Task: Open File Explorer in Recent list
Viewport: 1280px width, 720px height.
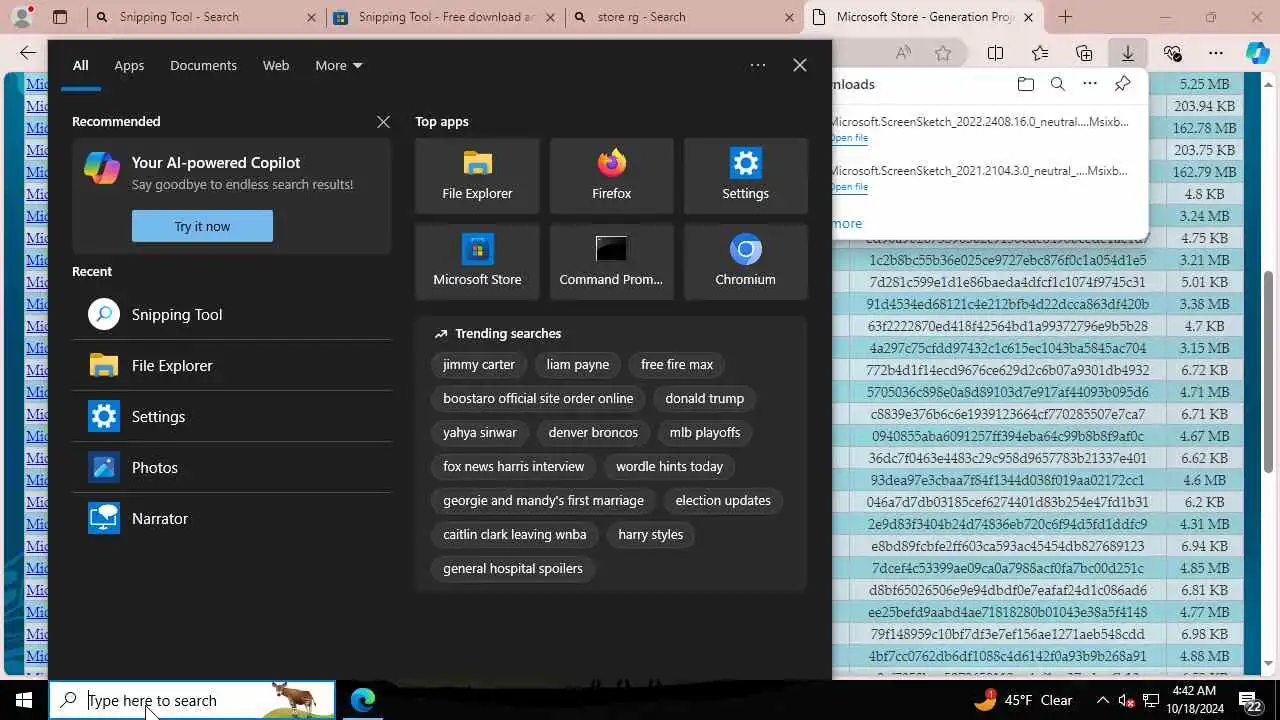Action: tap(231, 365)
